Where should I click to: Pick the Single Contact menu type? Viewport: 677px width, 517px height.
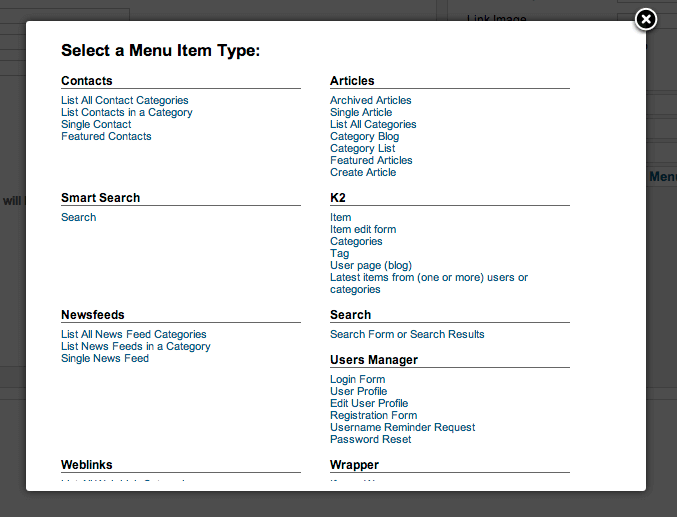[96, 124]
